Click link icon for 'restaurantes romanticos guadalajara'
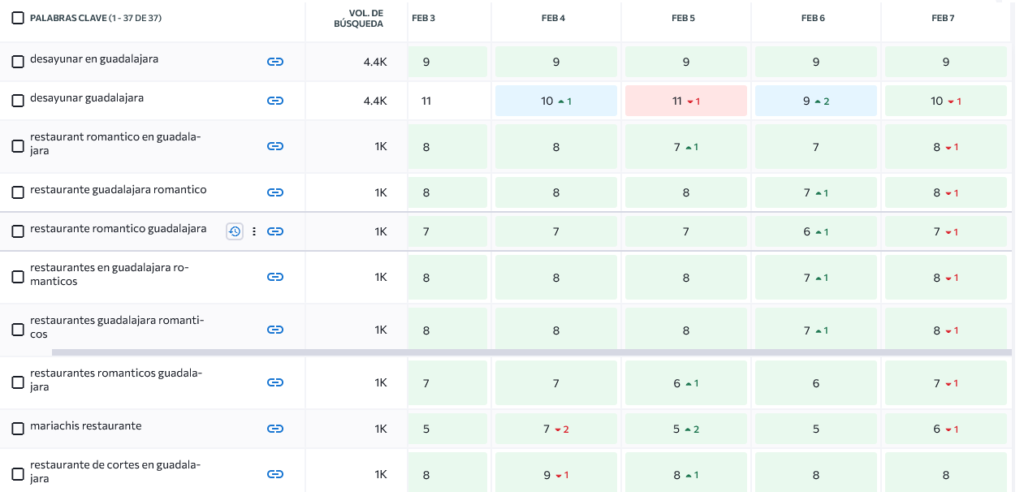1024x492 pixels. coord(275,382)
